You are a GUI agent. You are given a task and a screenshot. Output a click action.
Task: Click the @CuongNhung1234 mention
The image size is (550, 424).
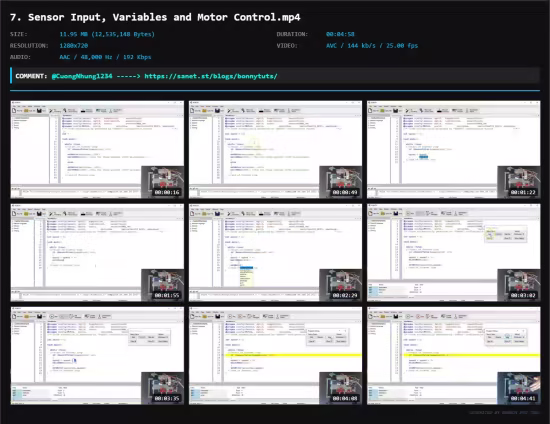pos(82,76)
